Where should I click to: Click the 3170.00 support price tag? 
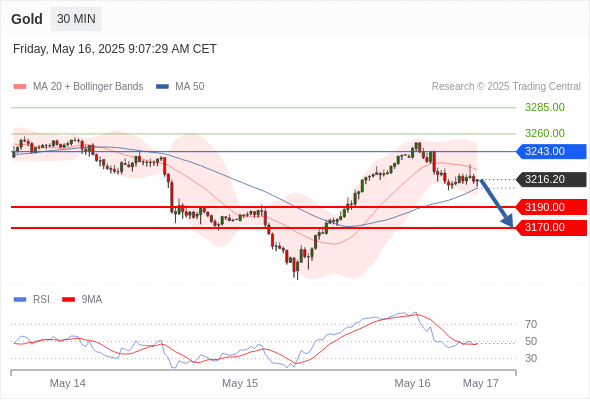(551, 227)
